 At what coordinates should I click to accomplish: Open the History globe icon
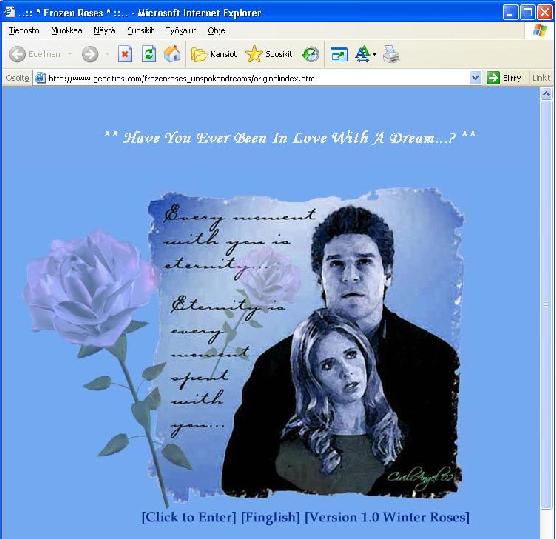[x=310, y=54]
